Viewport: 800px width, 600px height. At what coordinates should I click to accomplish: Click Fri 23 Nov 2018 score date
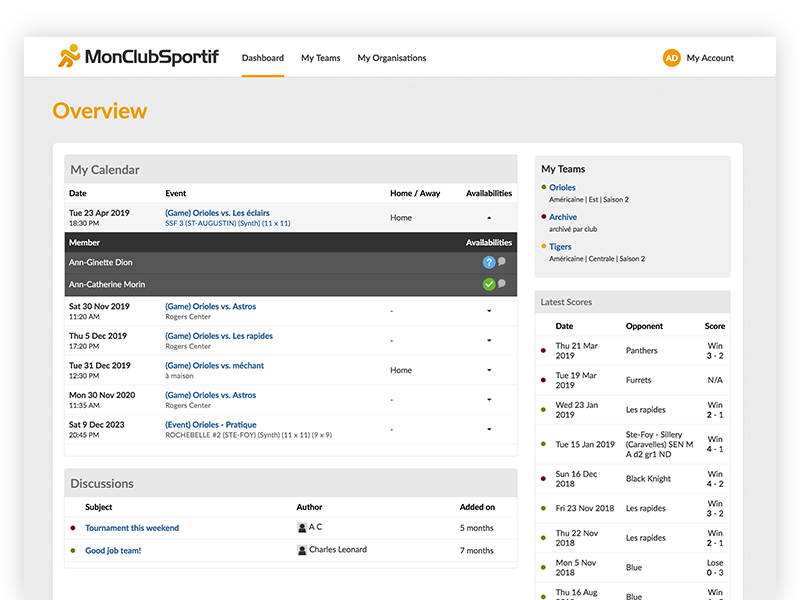pos(585,508)
